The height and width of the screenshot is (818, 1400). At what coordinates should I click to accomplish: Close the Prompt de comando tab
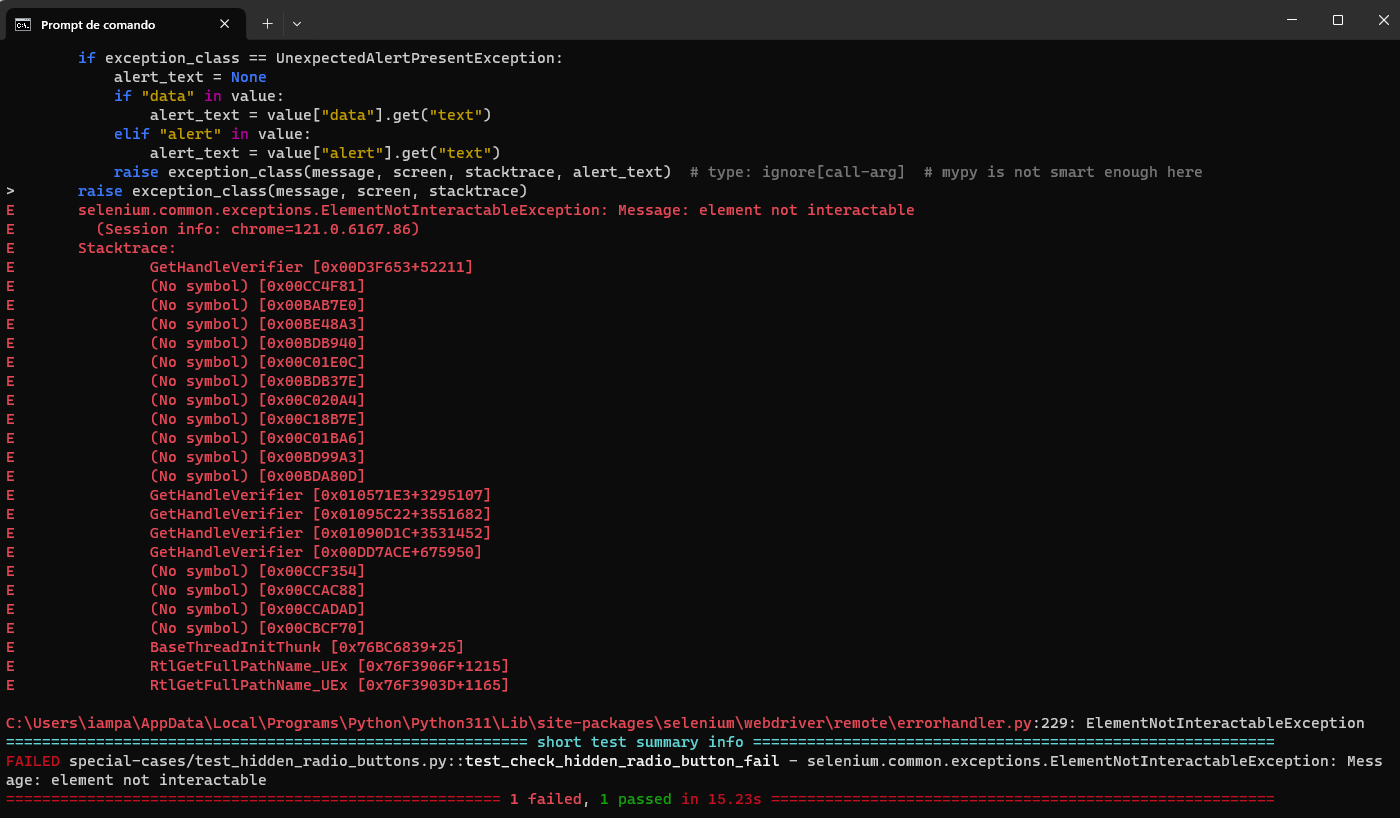tap(224, 23)
